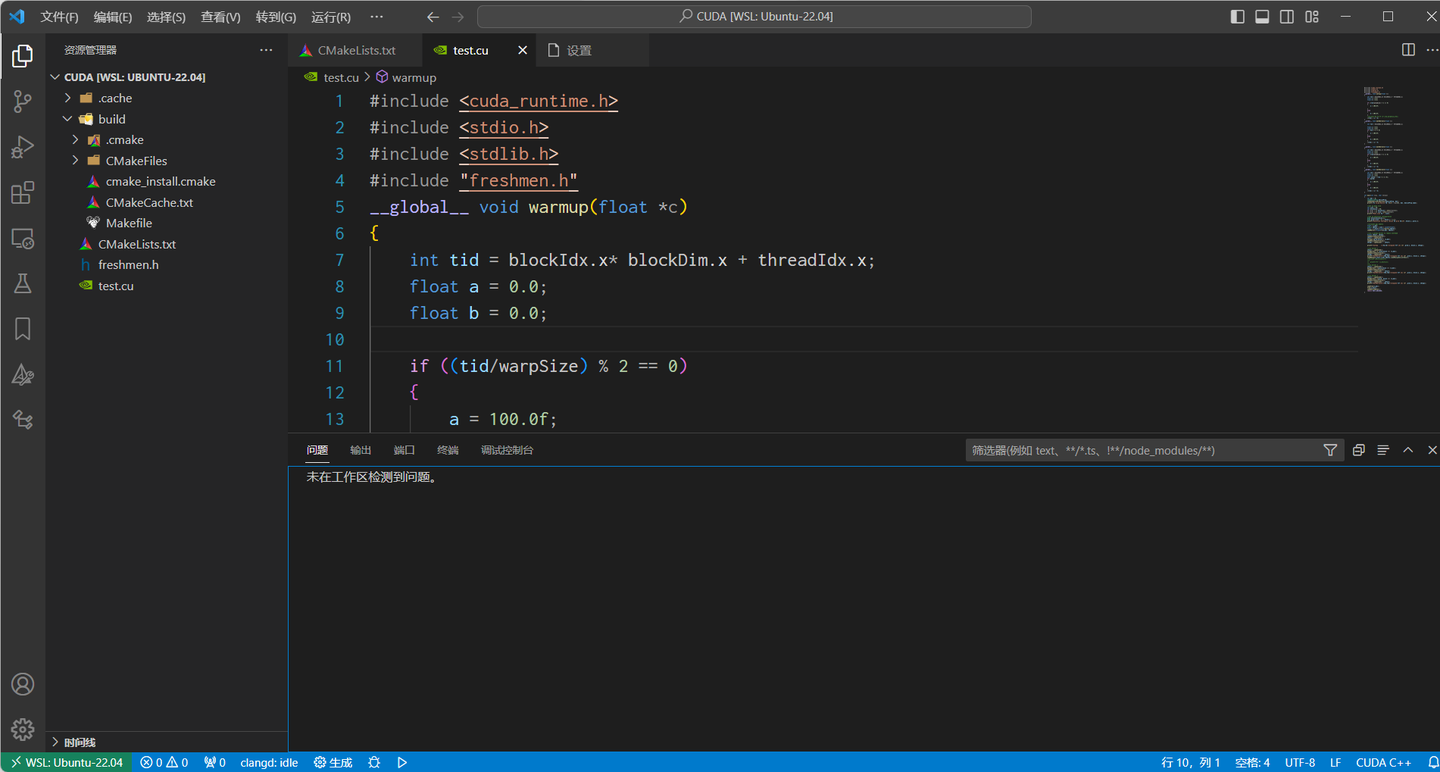
Task: Toggle problems view as table or tree
Action: pos(1383,450)
